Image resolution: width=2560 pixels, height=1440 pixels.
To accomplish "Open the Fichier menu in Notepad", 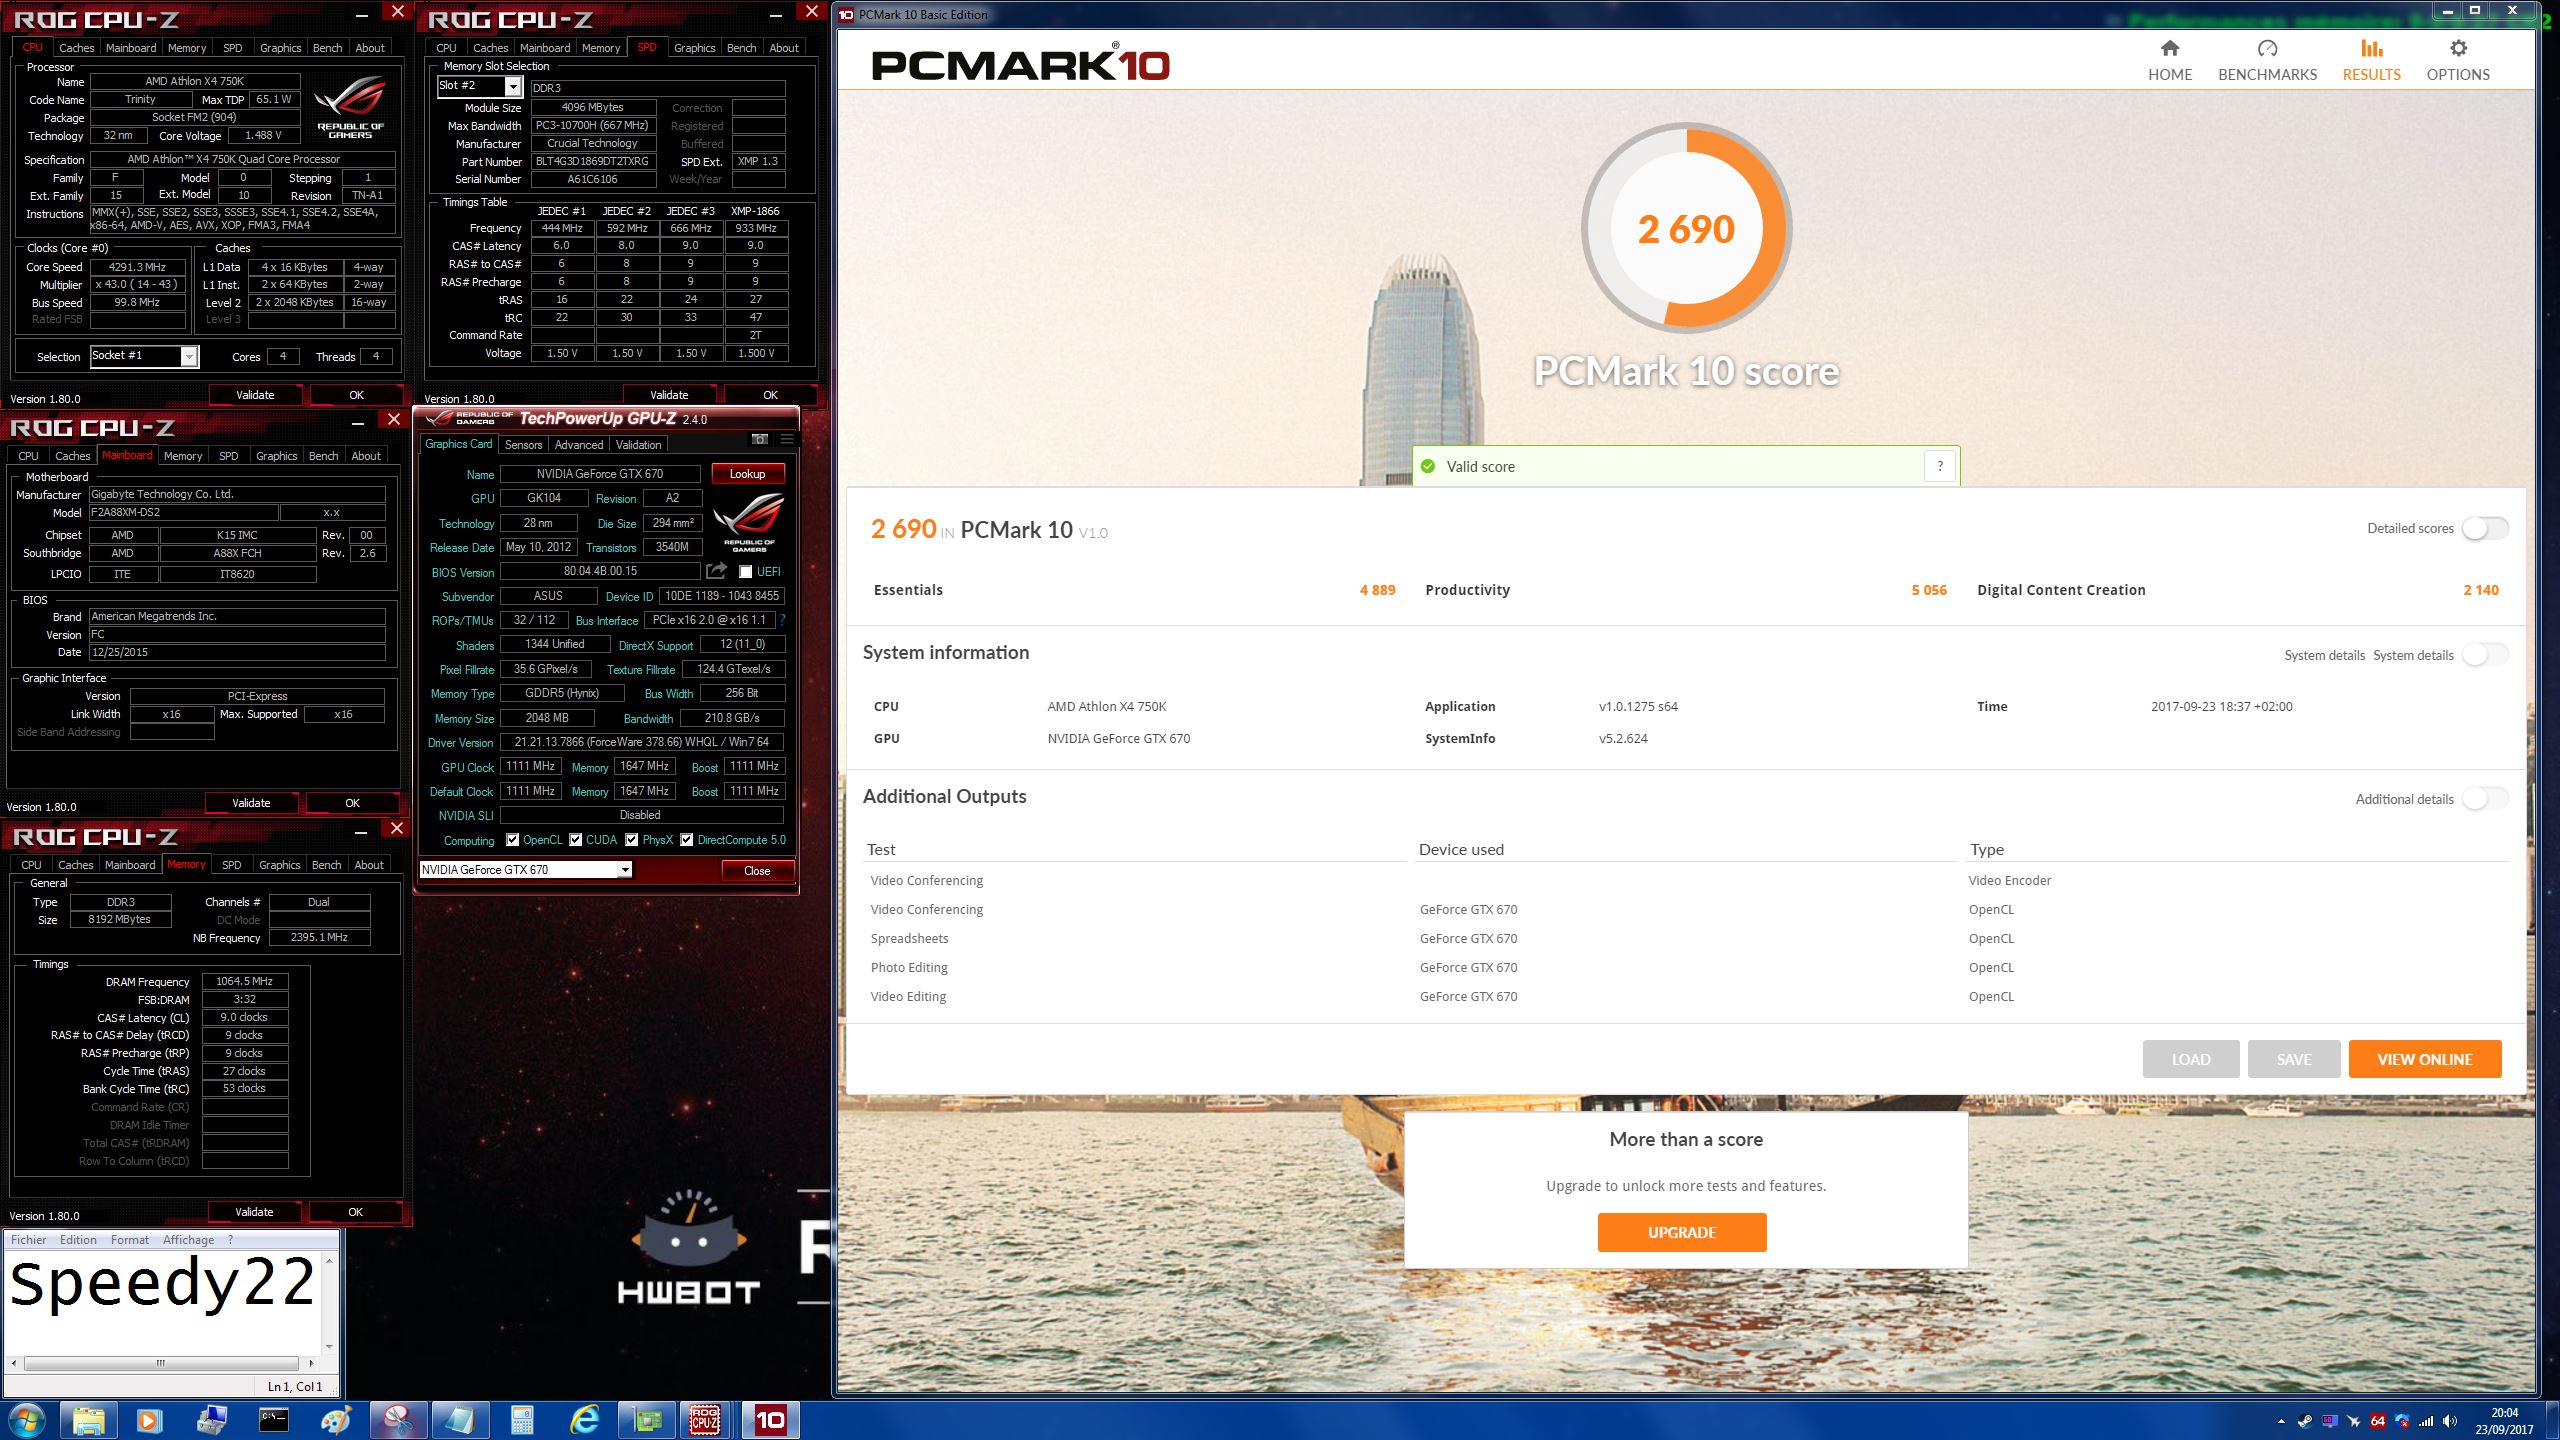I will click(29, 1240).
